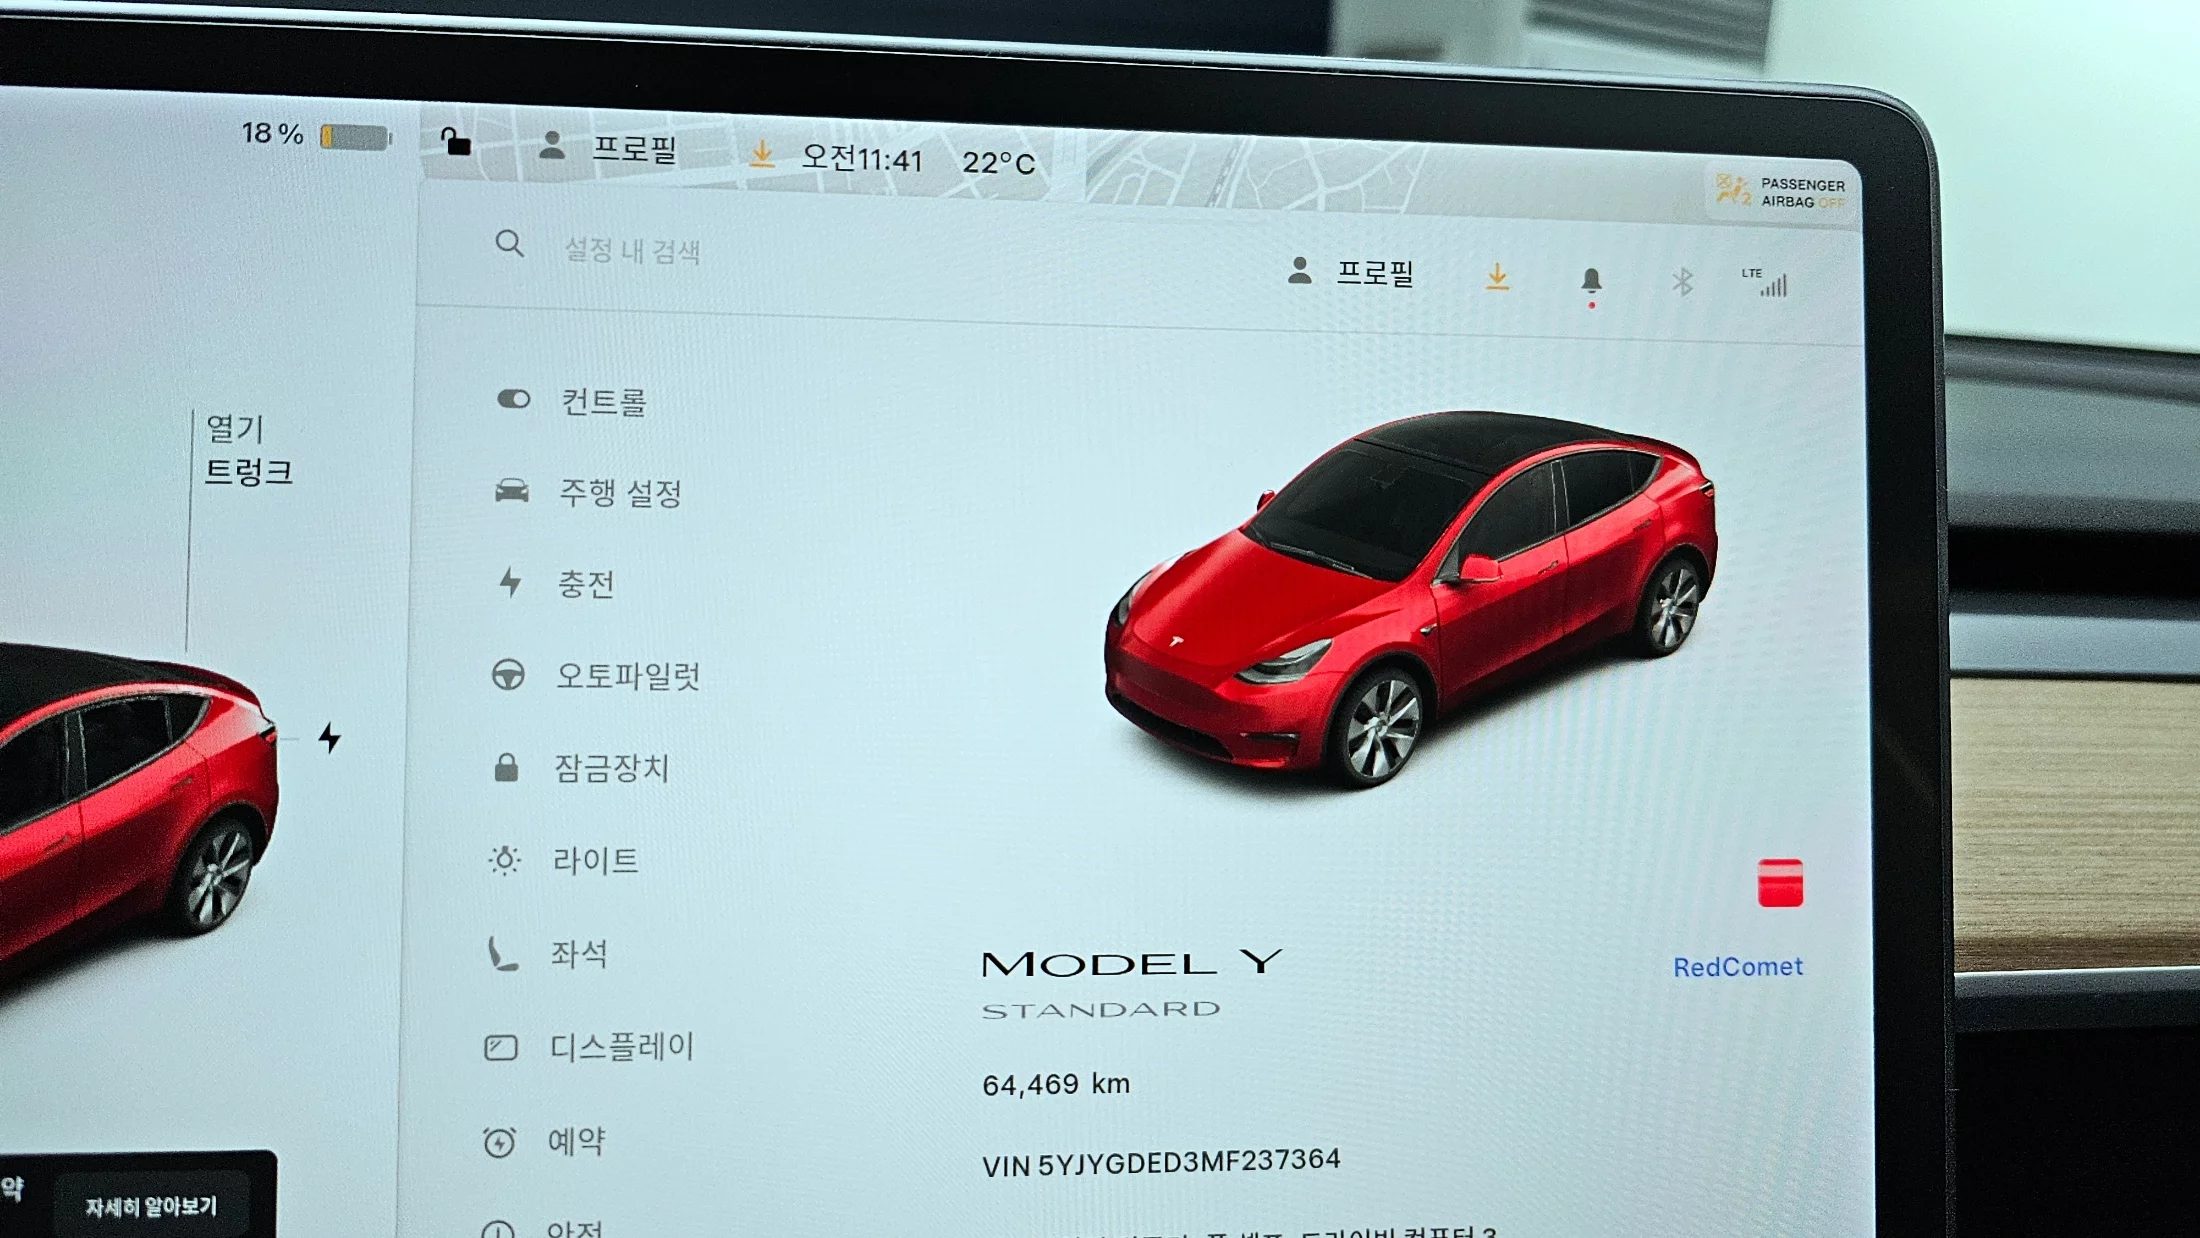Screen dimensions: 2200x1238
Task: Tap the software update download arrow in top bar
Action: click(762, 154)
